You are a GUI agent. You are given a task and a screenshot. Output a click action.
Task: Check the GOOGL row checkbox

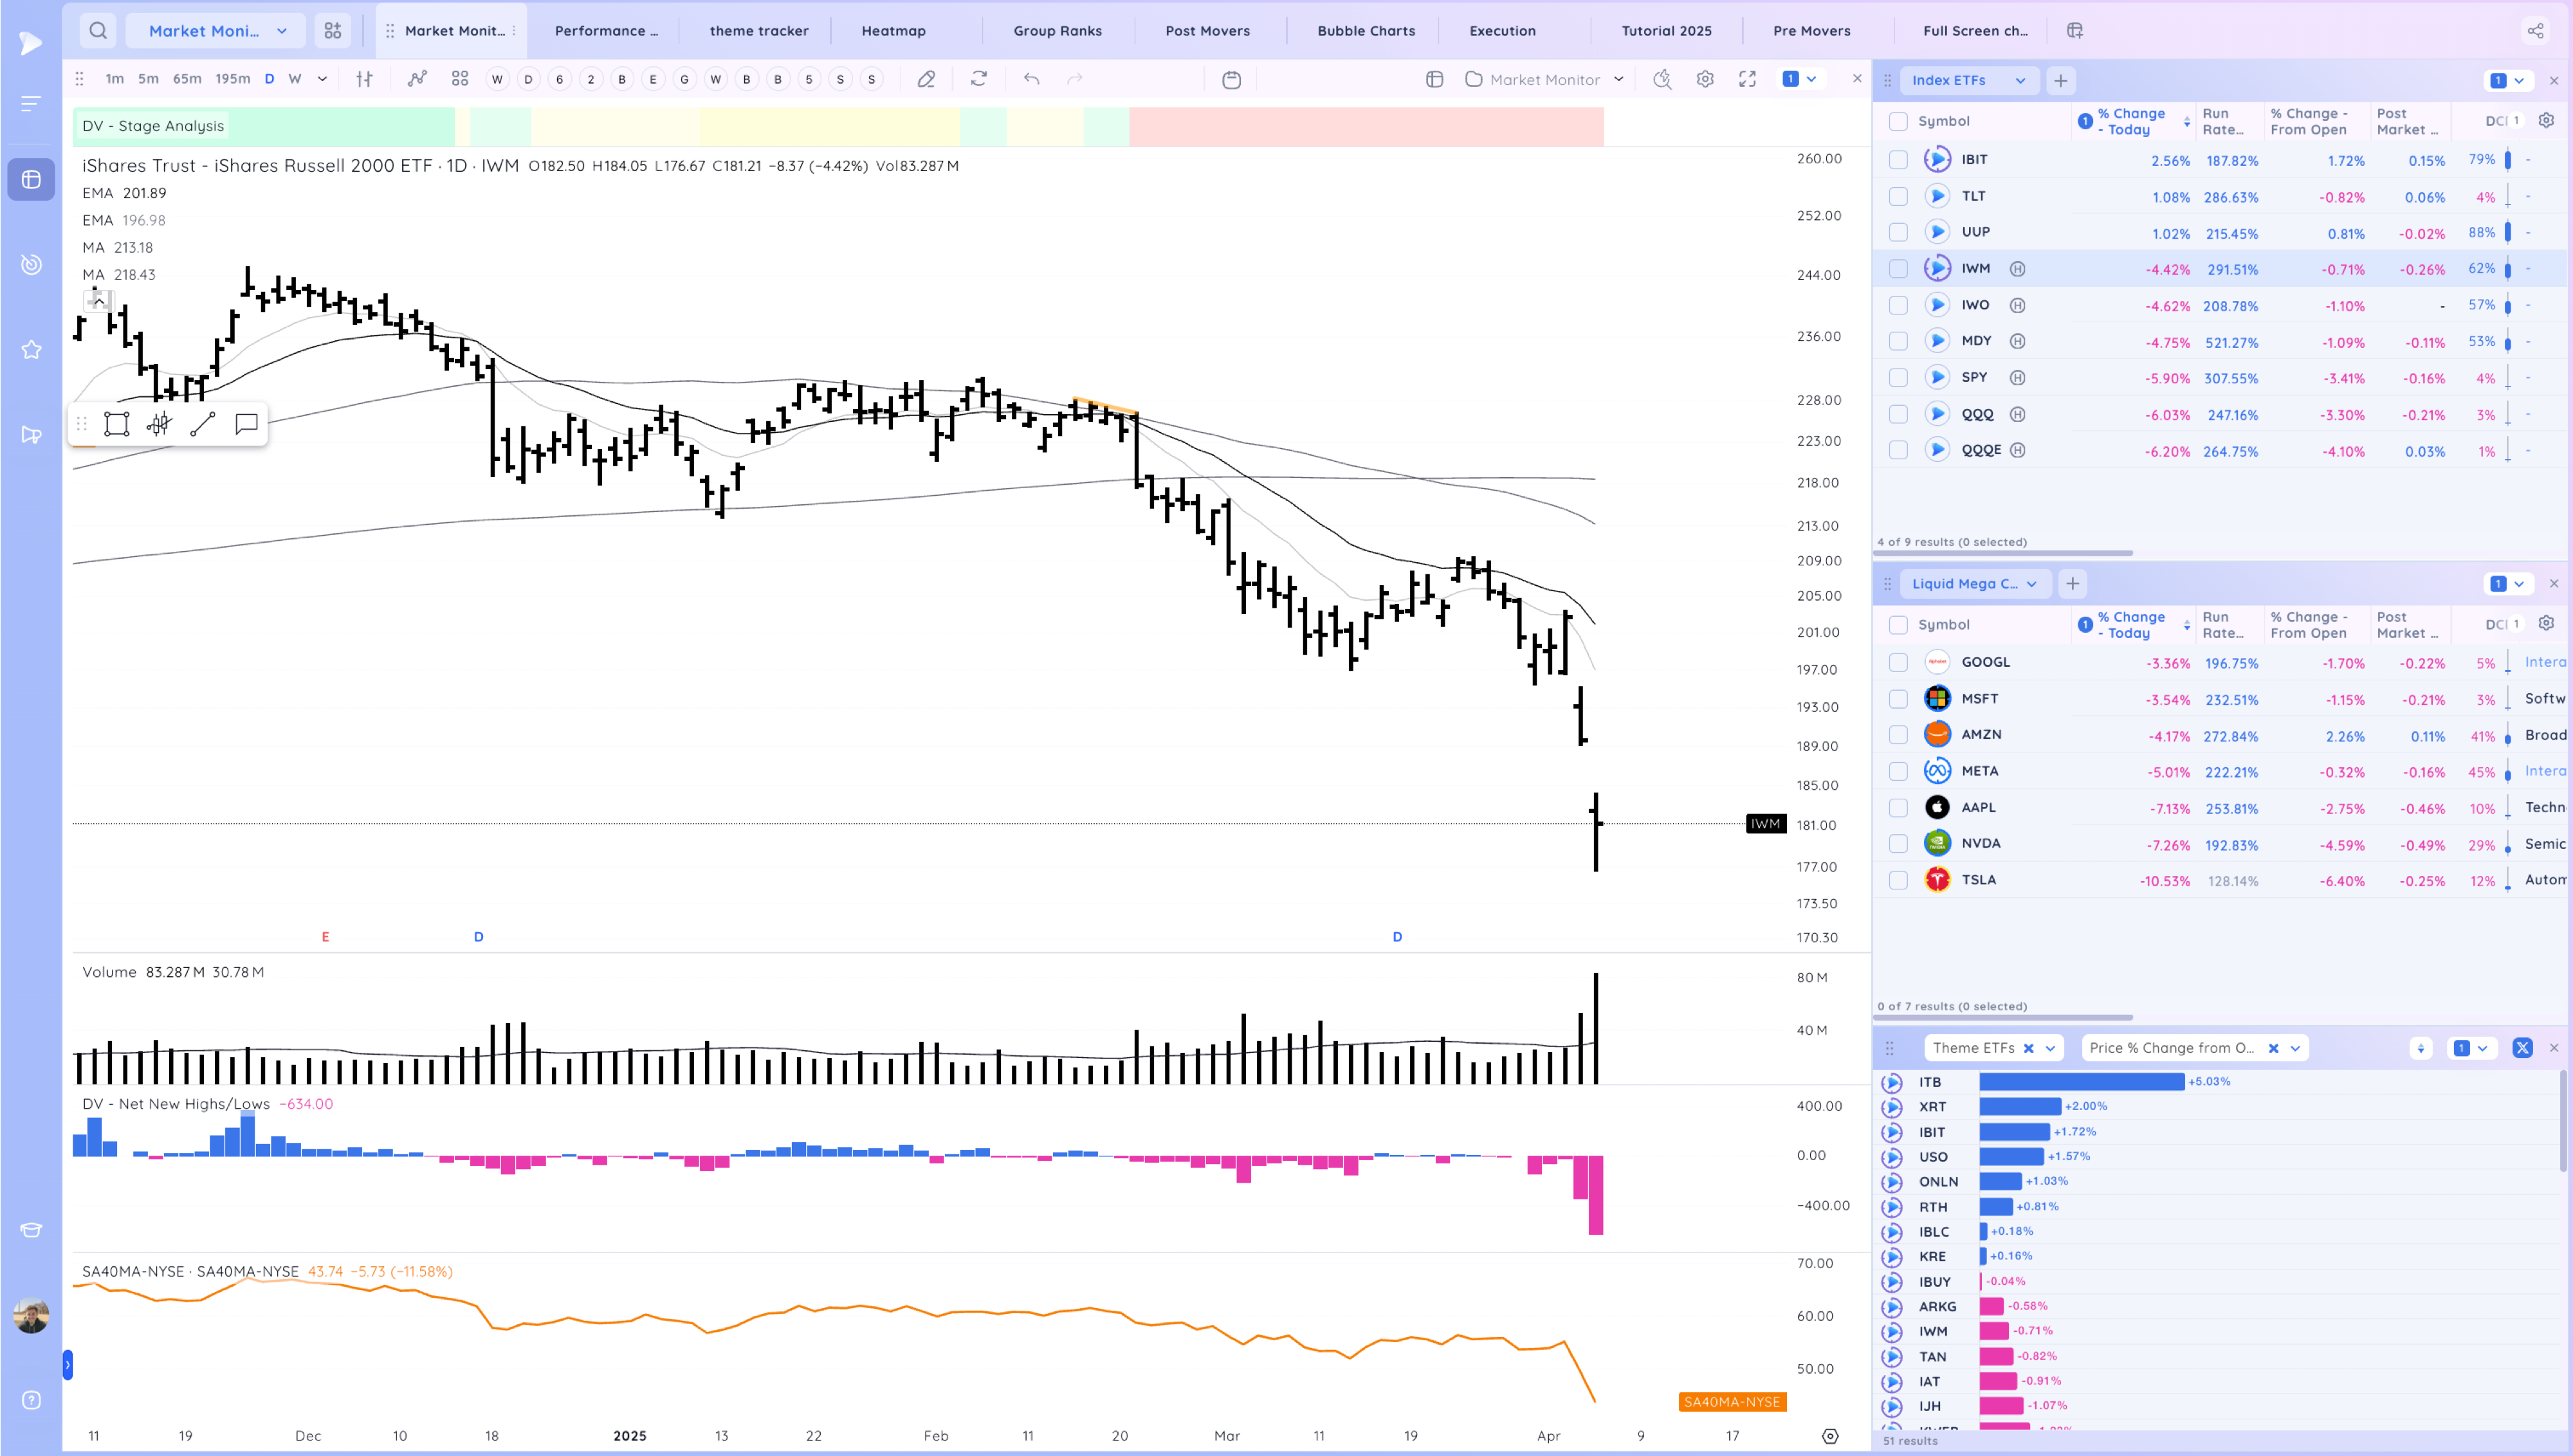click(x=1897, y=662)
